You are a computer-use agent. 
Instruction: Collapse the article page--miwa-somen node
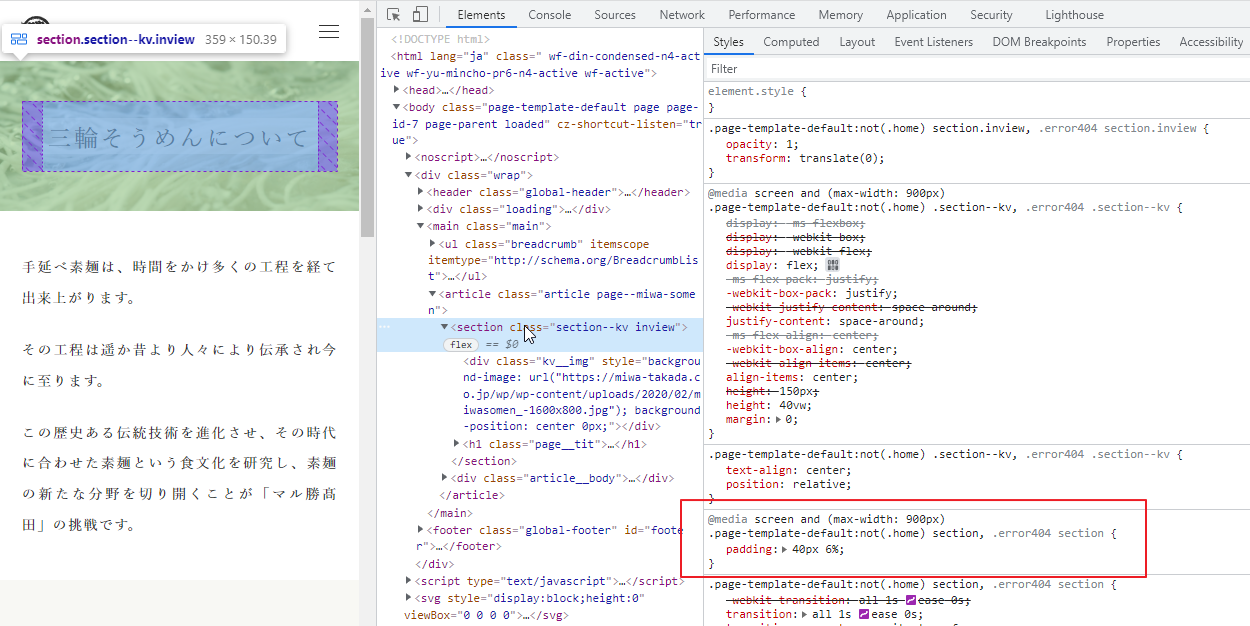pos(433,294)
